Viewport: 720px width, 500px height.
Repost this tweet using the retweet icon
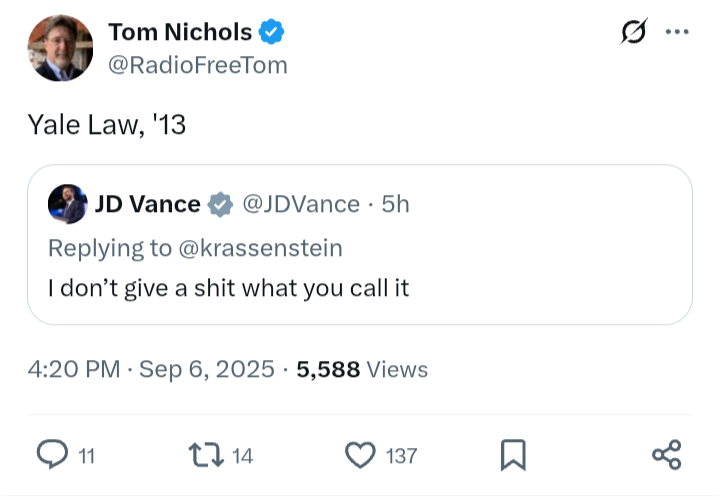pyautogui.click(x=203, y=455)
